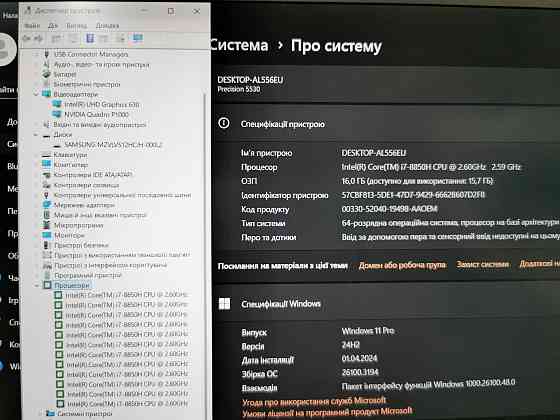Screen dimensions: 560x420
Task: Select the Пристрої безпеки category
Action: (81, 245)
